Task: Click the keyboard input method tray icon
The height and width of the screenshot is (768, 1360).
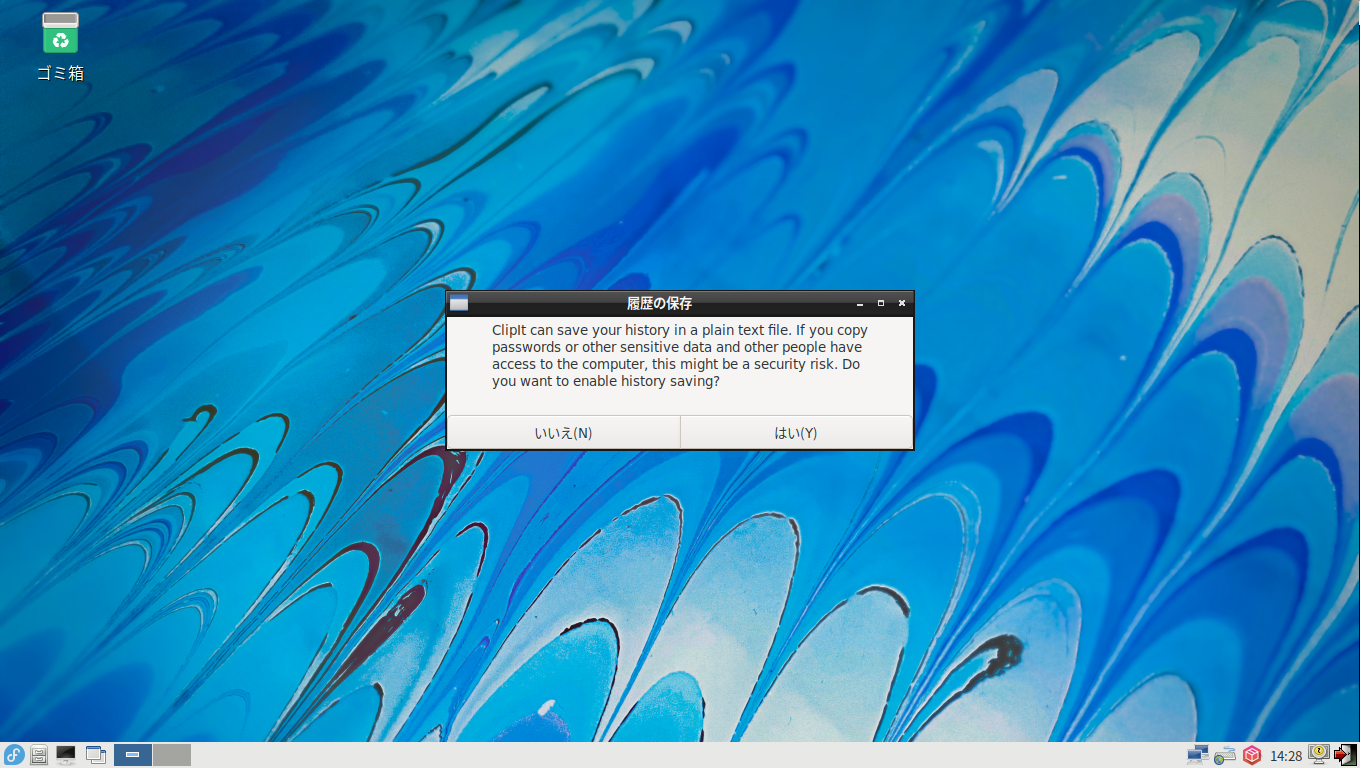Action: point(1225,755)
